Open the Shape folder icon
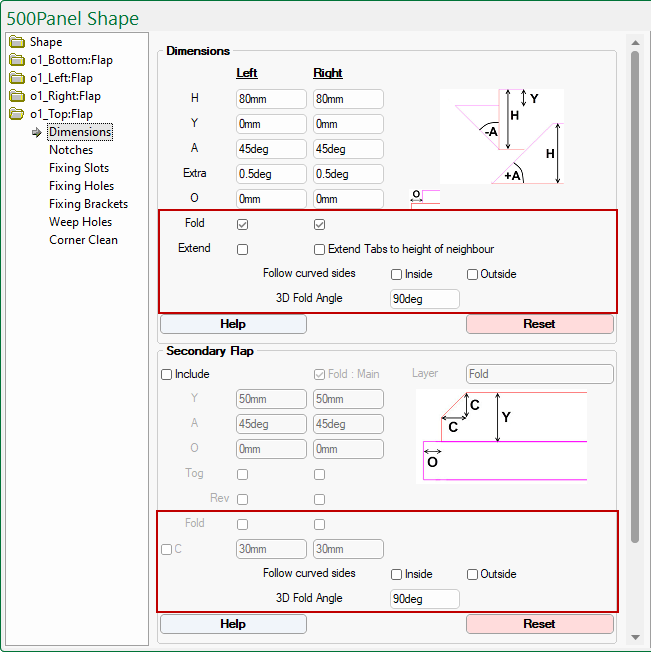This screenshot has width=651, height=652. coord(16,42)
